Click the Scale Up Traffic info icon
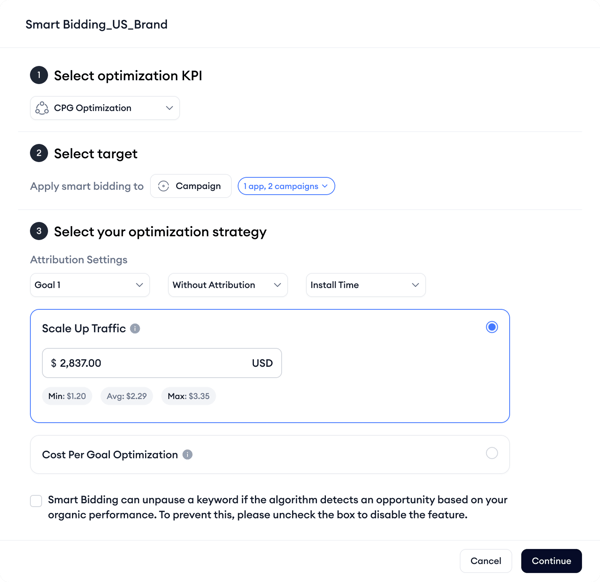The height and width of the screenshot is (582, 600). click(x=135, y=328)
